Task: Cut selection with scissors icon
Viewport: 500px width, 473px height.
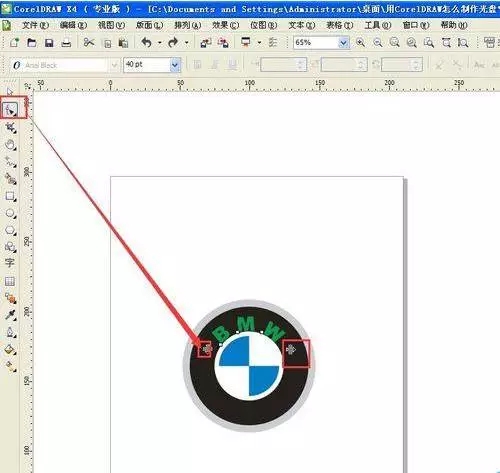Action: pyautogui.click(x=89, y=42)
